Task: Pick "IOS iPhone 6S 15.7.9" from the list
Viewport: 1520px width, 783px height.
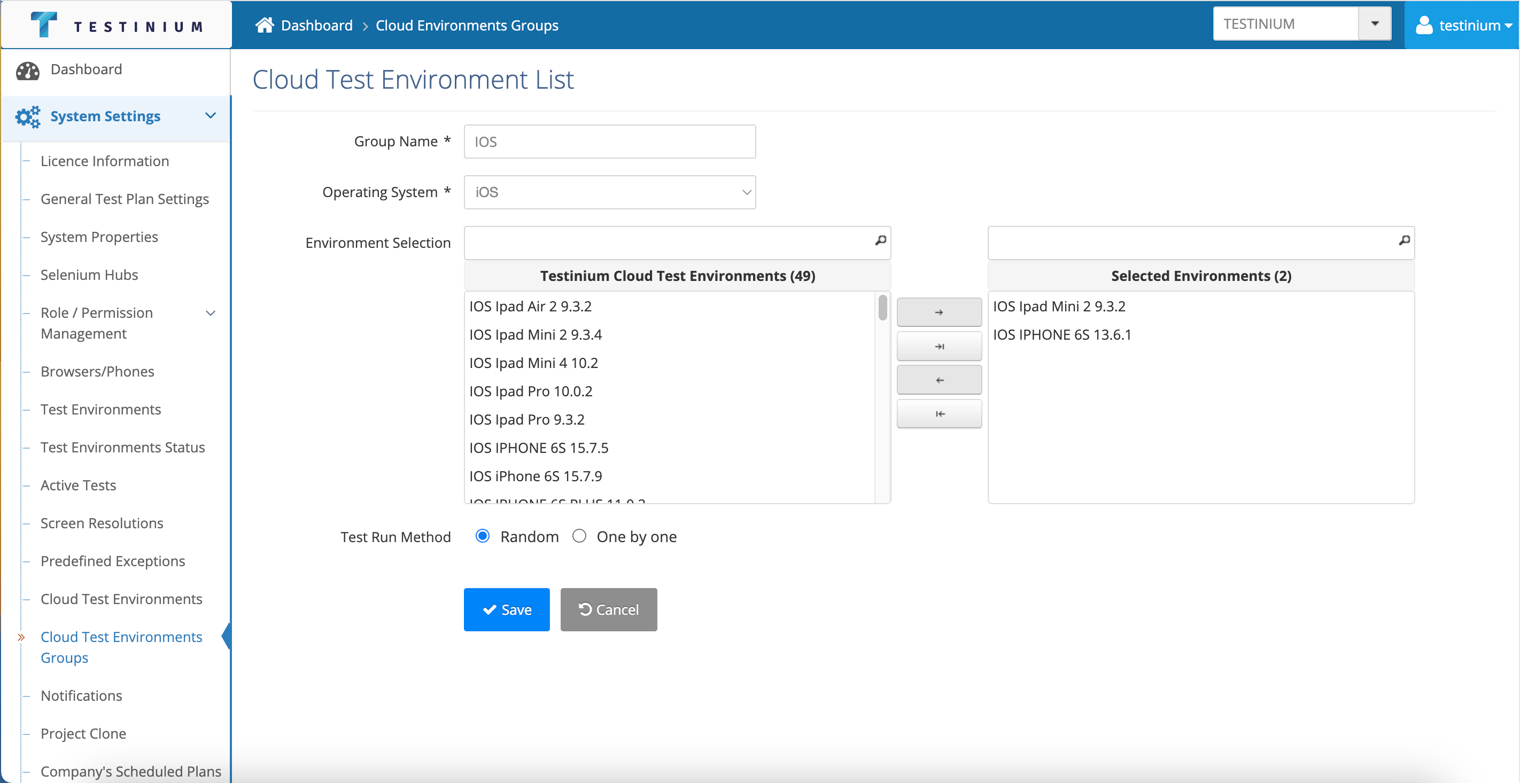Action: point(669,476)
